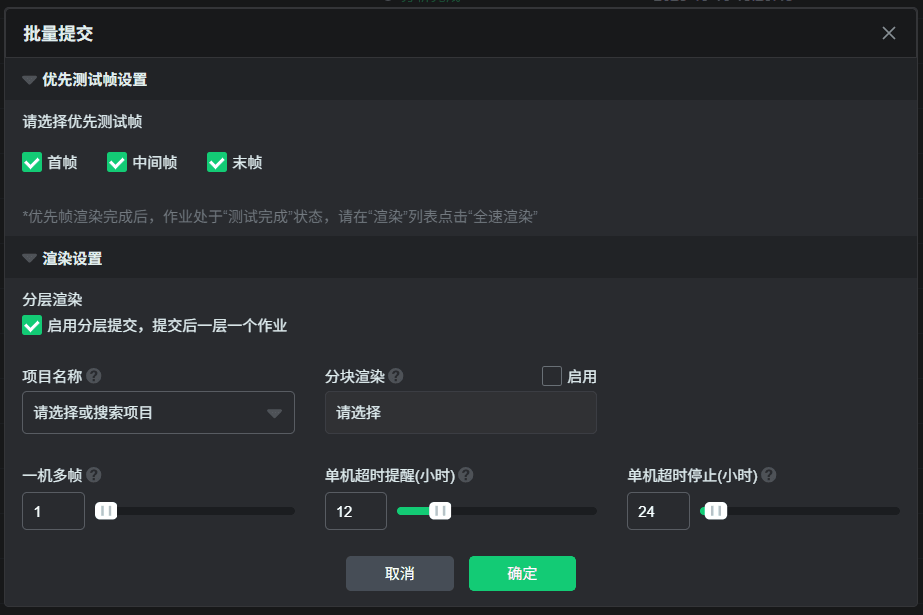Screen dimensions: 923x615
Task: Toggle 启用分层提交 layered submission checkbox
Action: 32,325
